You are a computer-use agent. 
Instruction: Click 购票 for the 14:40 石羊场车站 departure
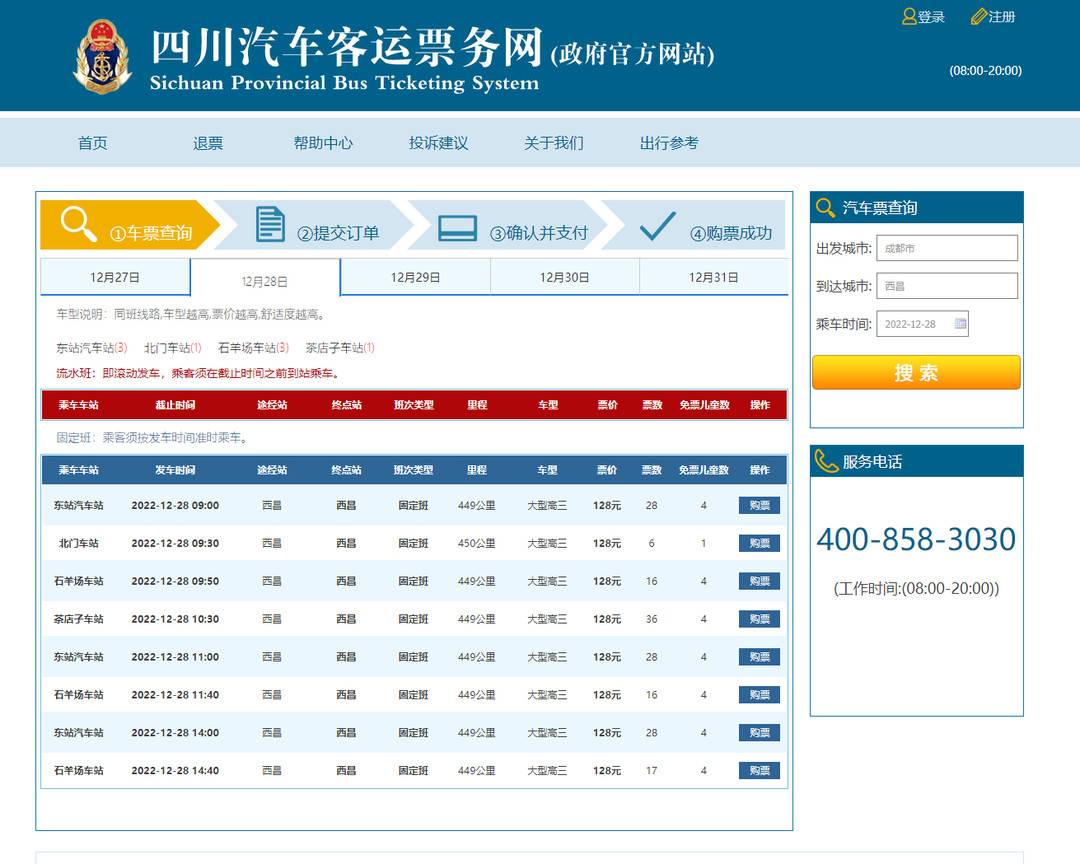pos(759,771)
